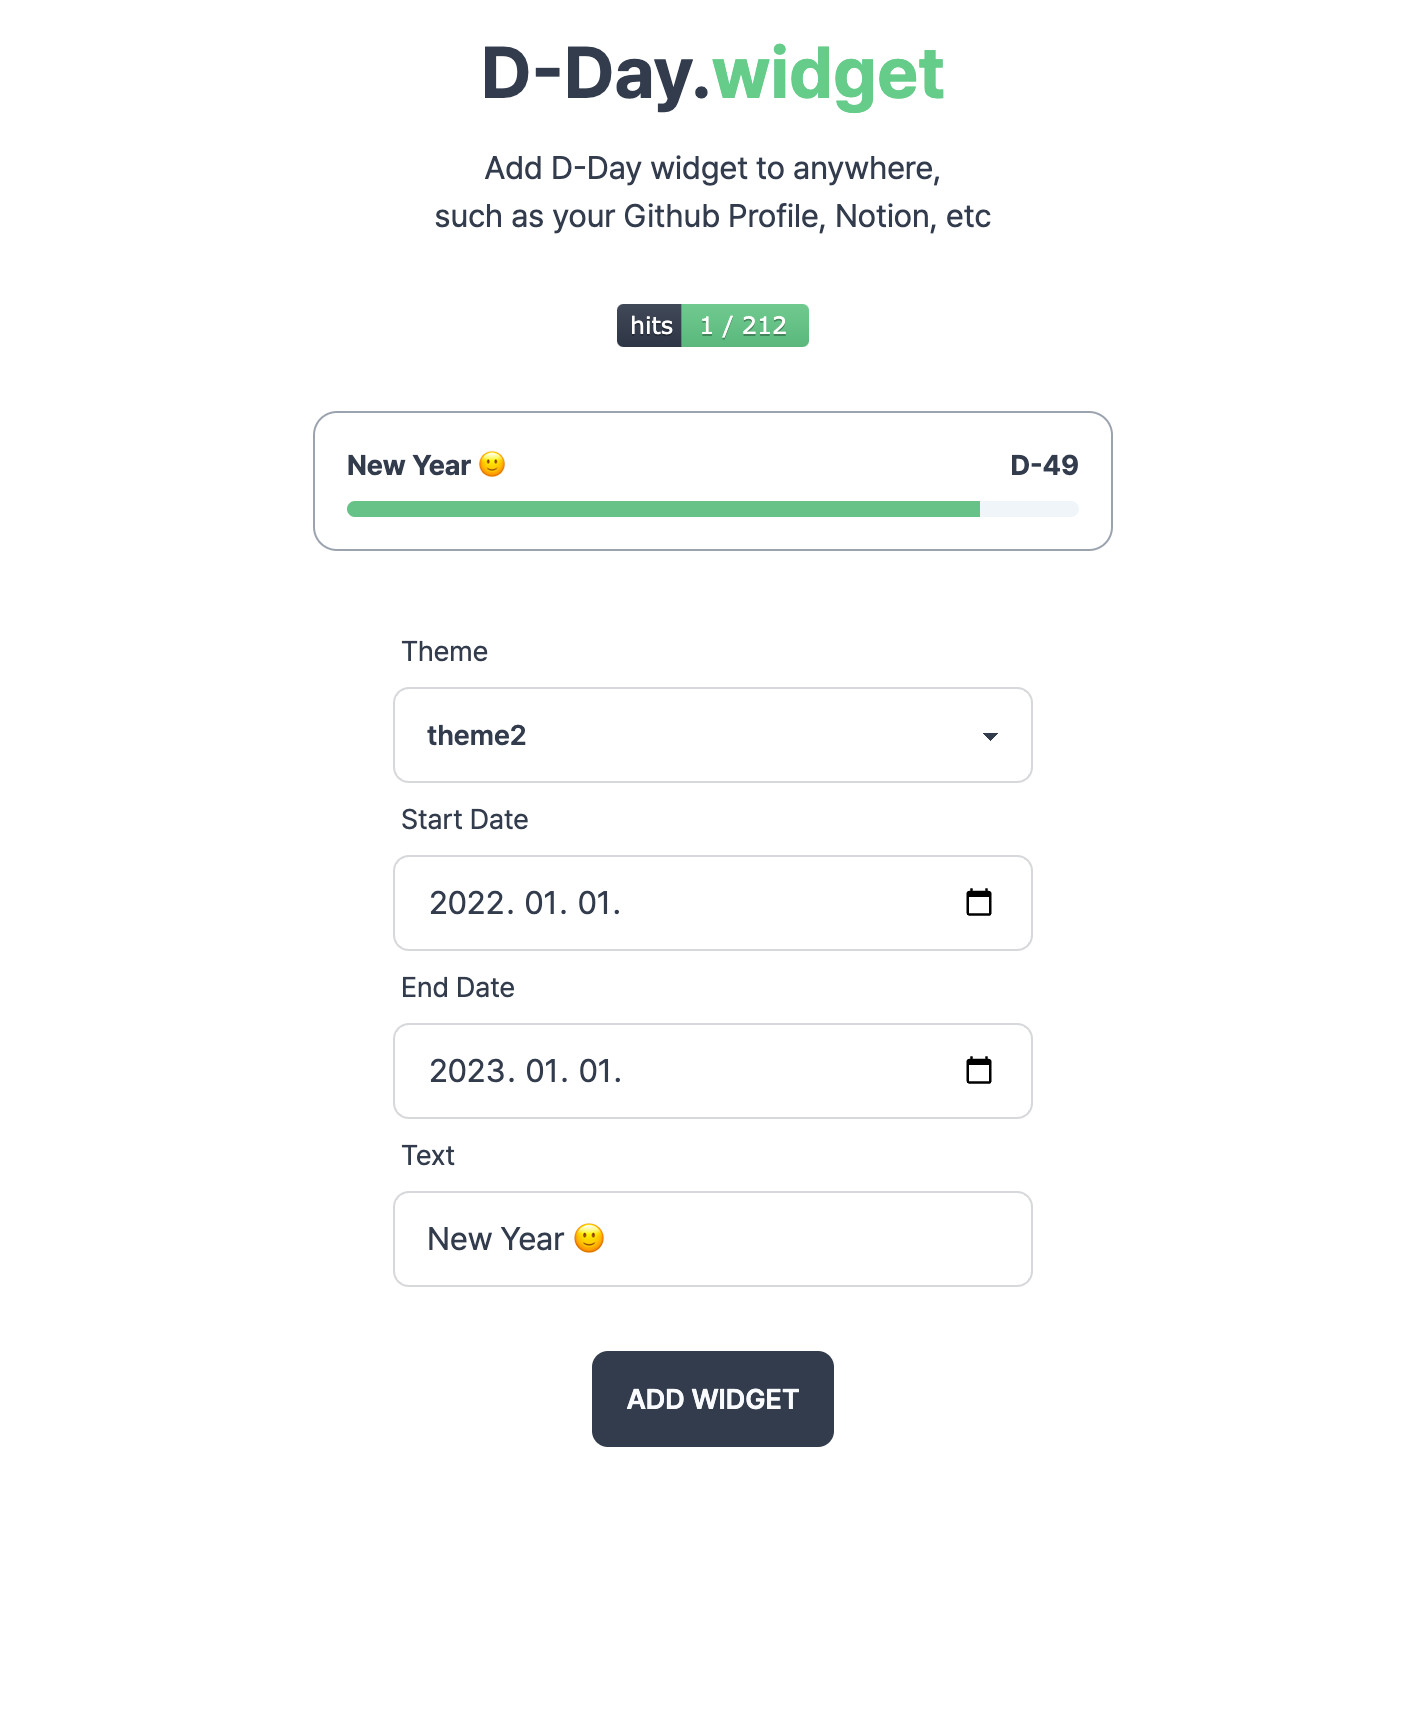Expand the Theme dropdown arrow
Image resolution: width=1426 pixels, height=1730 pixels.
[x=990, y=736]
